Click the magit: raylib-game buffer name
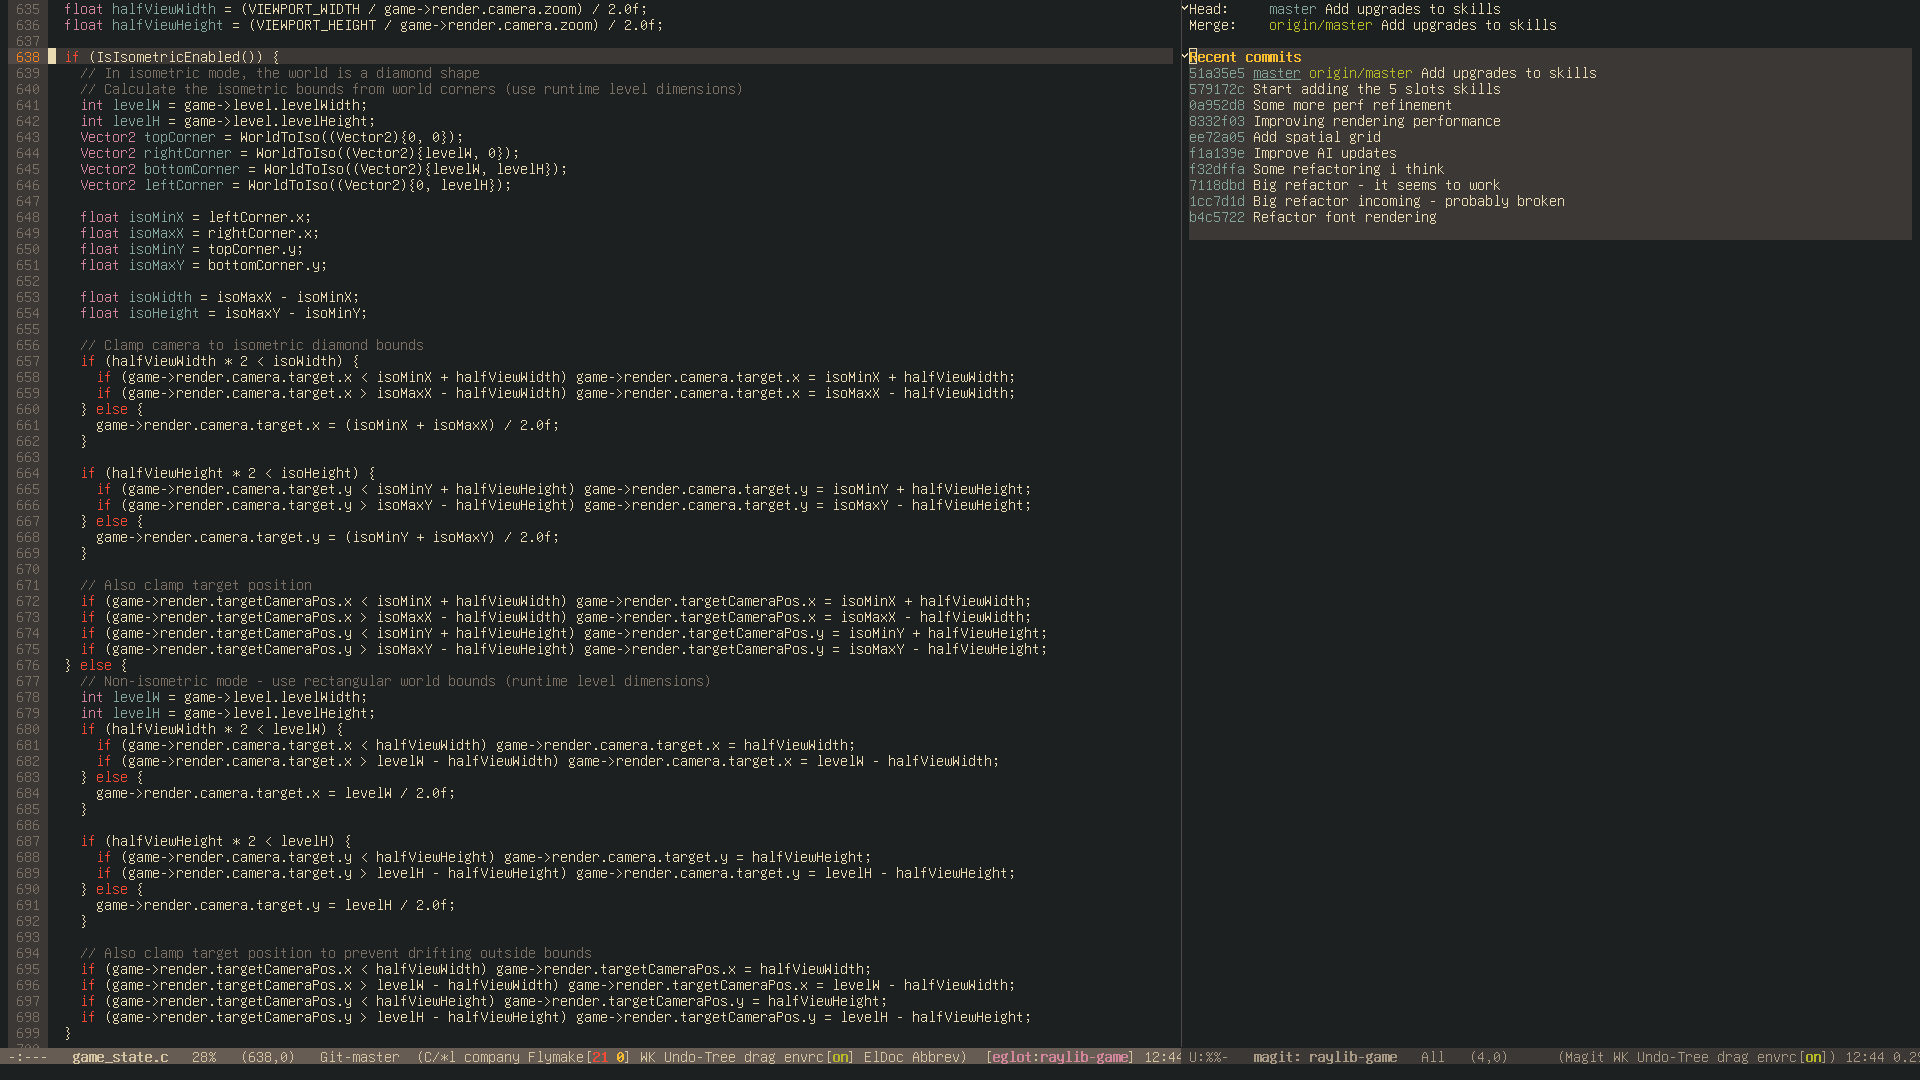Screen dimensions: 1920x1080 point(1325,1057)
